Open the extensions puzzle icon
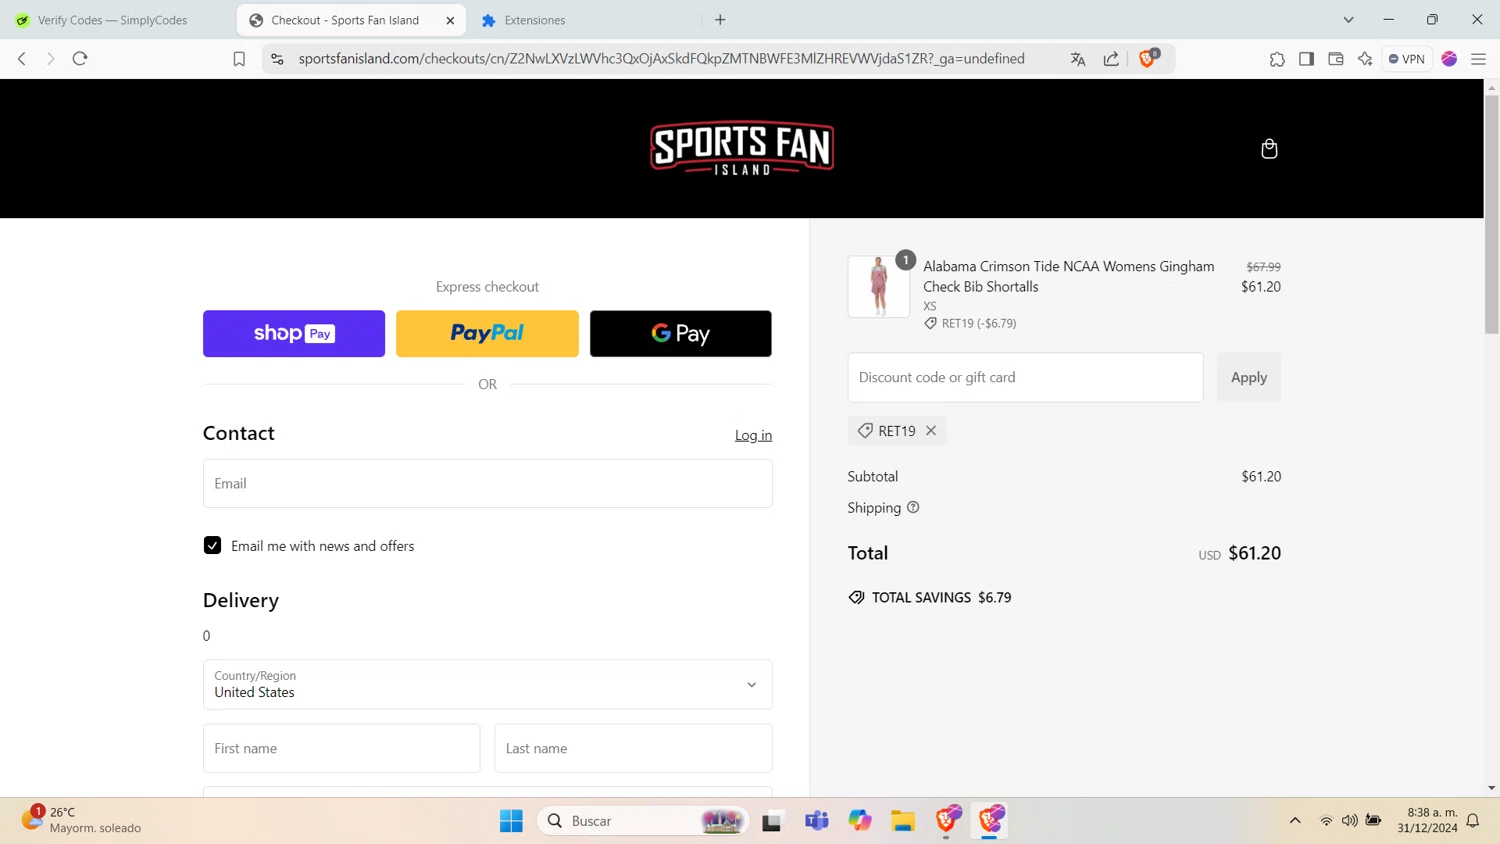The width and height of the screenshot is (1500, 844). click(x=1277, y=59)
